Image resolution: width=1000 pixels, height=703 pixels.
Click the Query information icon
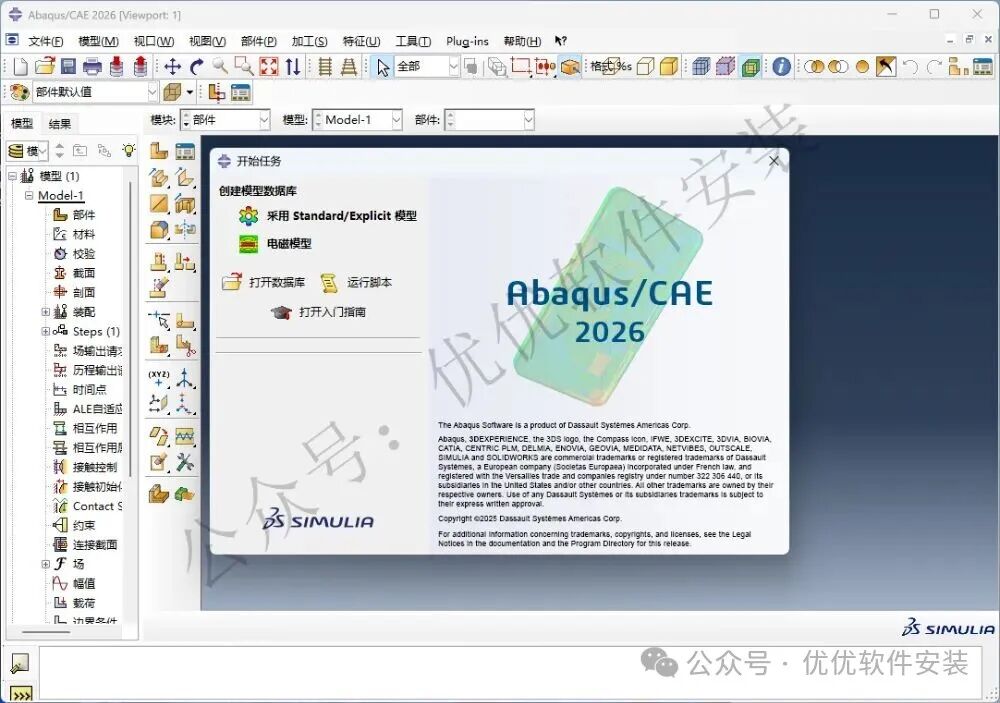click(x=781, y=66)
